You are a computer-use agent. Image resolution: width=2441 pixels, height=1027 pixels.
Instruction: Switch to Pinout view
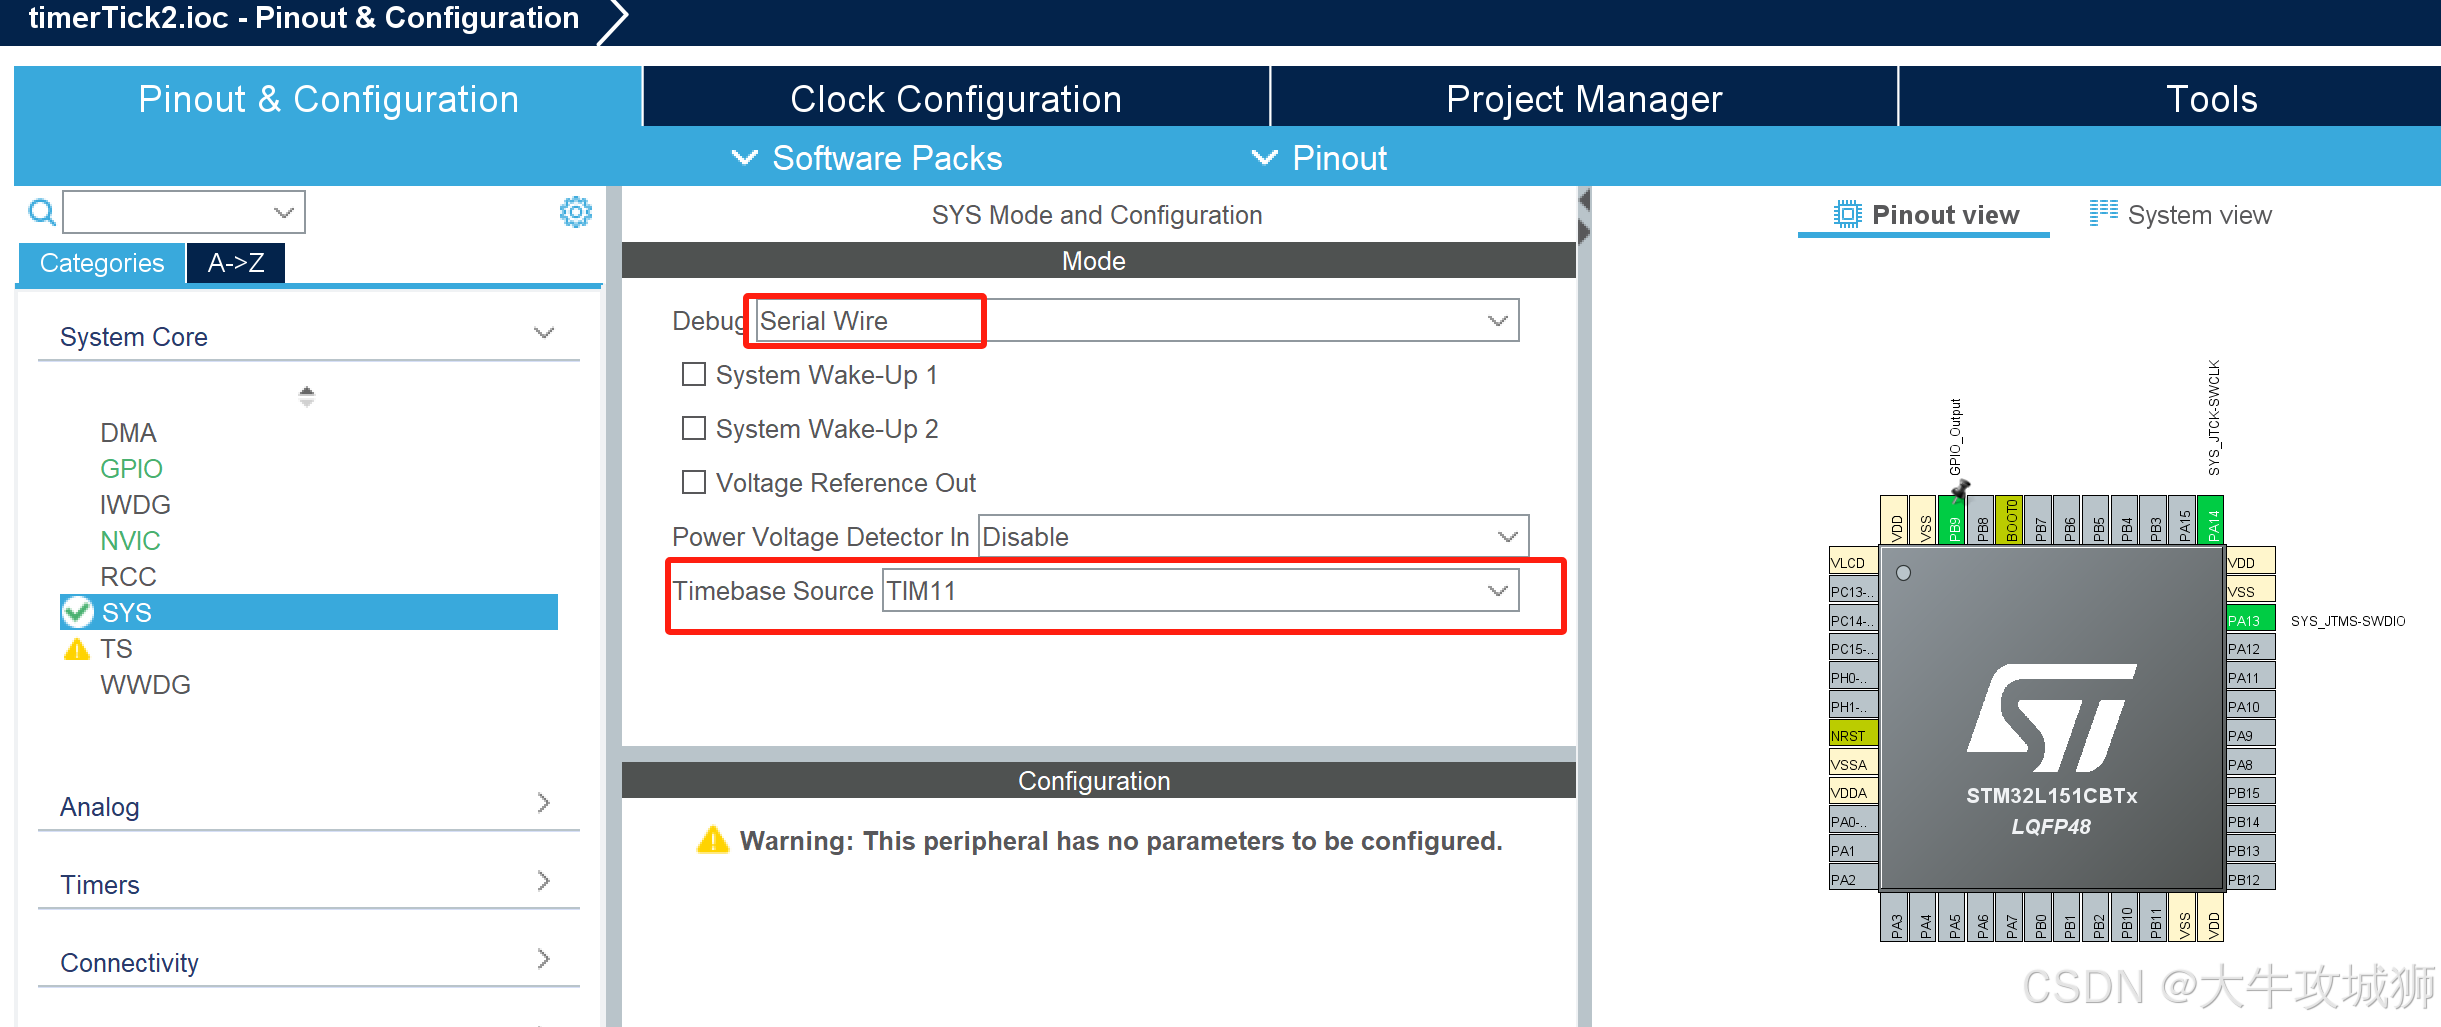1925,214
